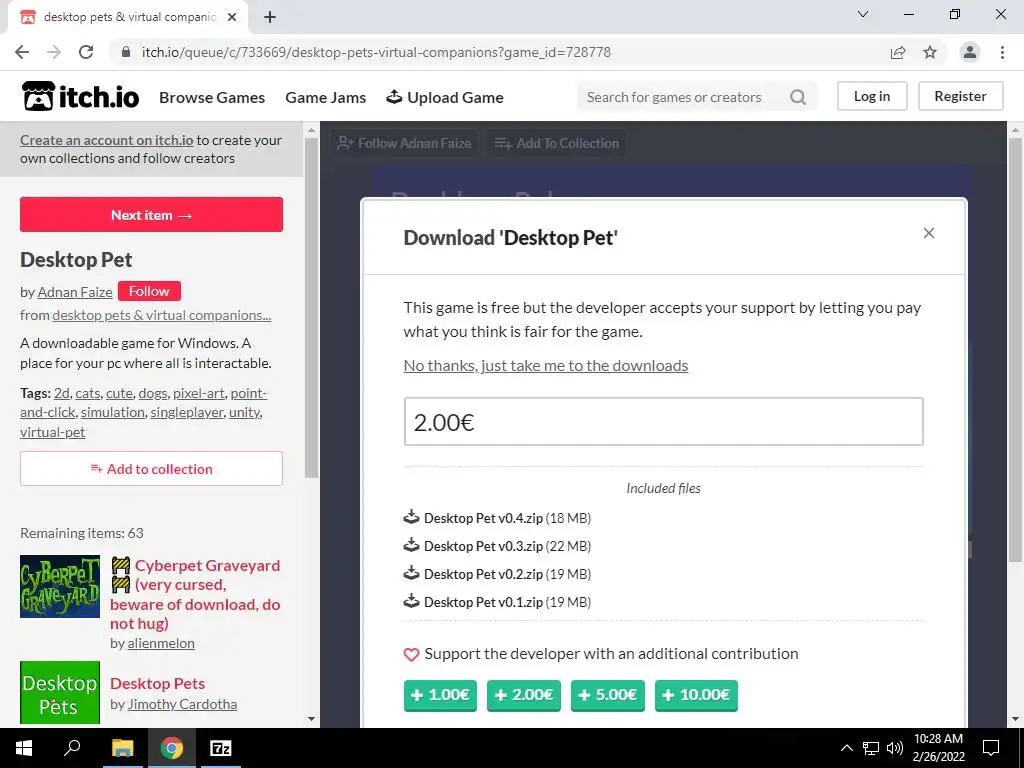Open Browse Games menu

[212, 97]
